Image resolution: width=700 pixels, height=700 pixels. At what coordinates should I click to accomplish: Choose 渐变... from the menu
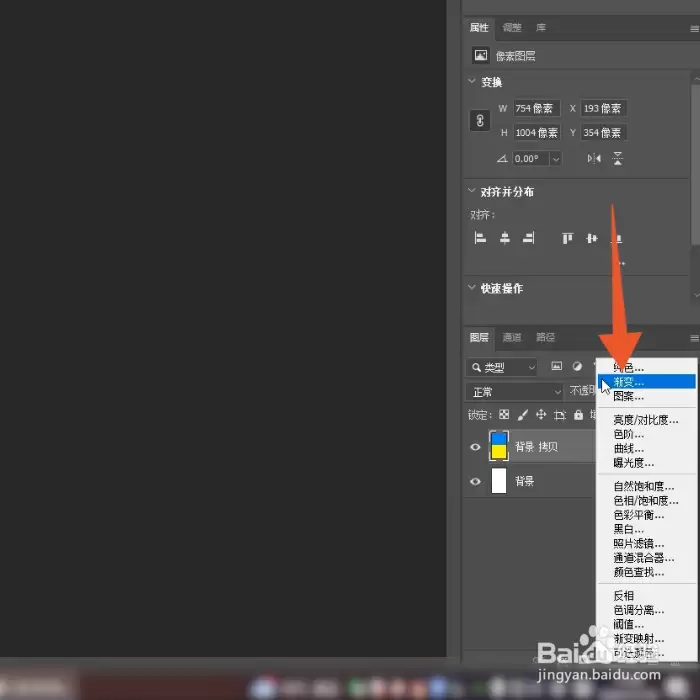[646, 382]
